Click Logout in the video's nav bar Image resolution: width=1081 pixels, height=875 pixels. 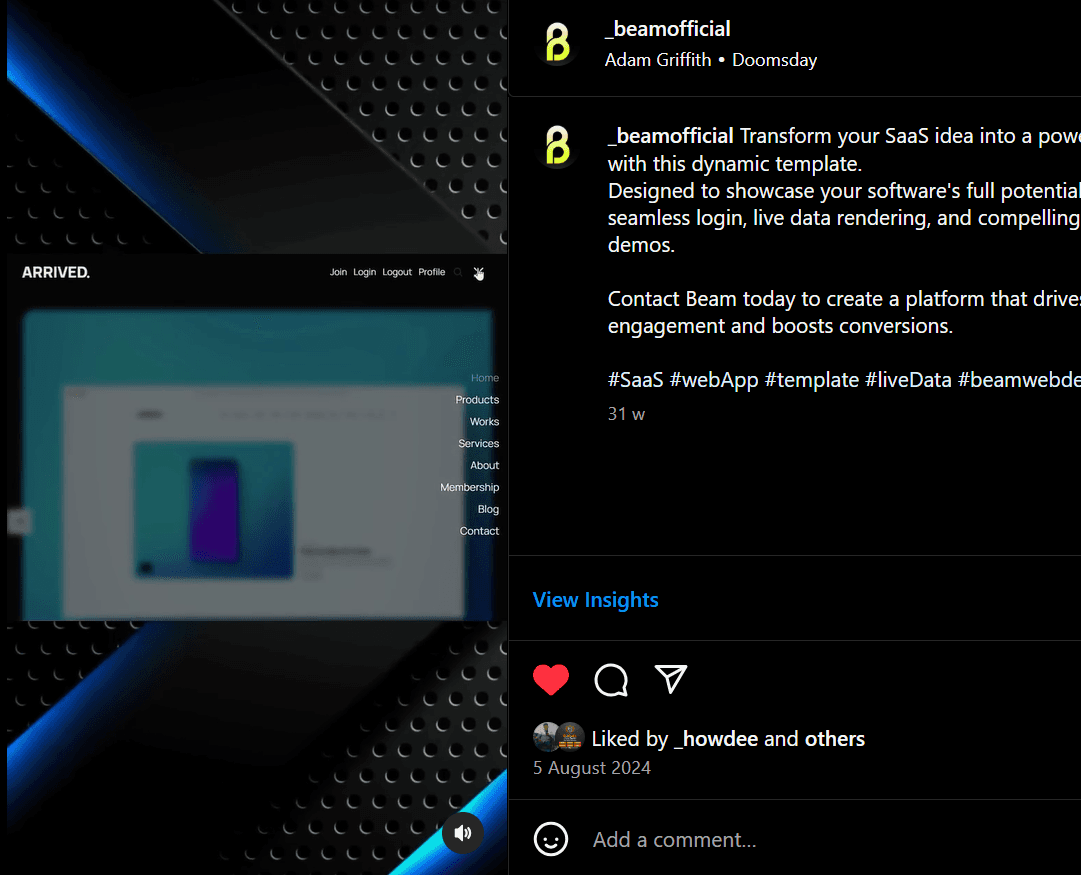(397, 272)
